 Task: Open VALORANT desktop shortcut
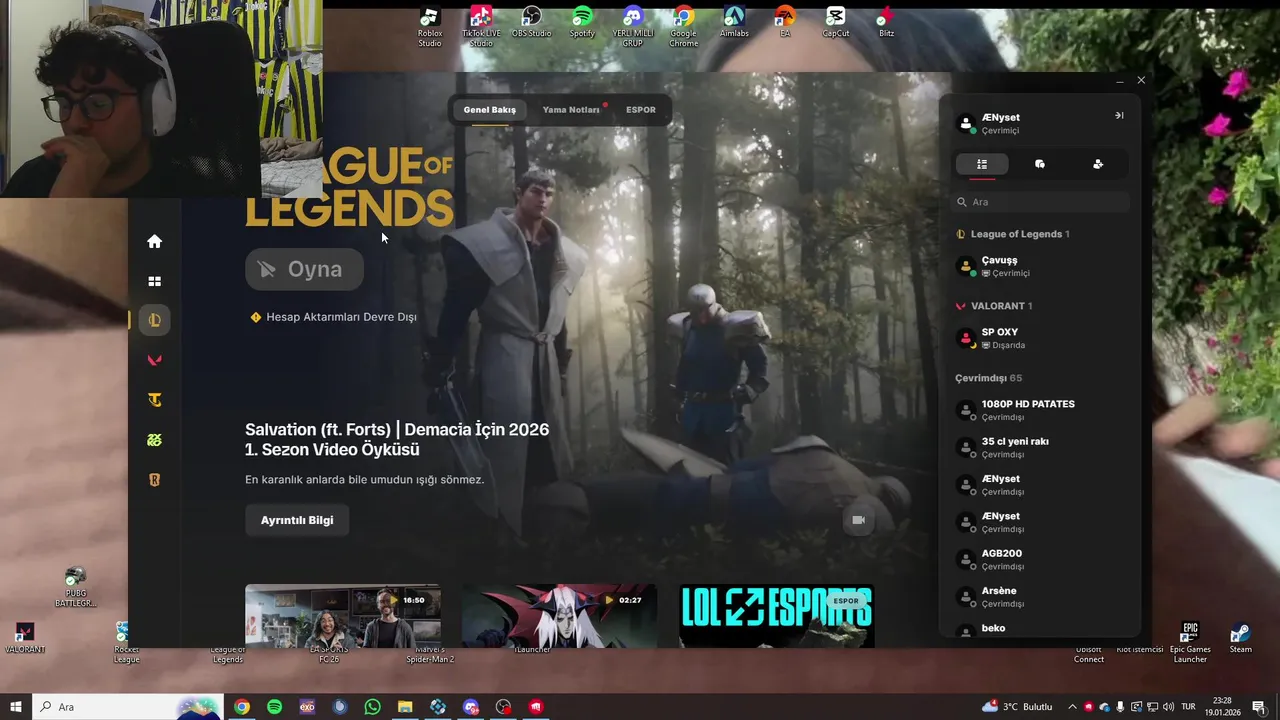[25, 639]
